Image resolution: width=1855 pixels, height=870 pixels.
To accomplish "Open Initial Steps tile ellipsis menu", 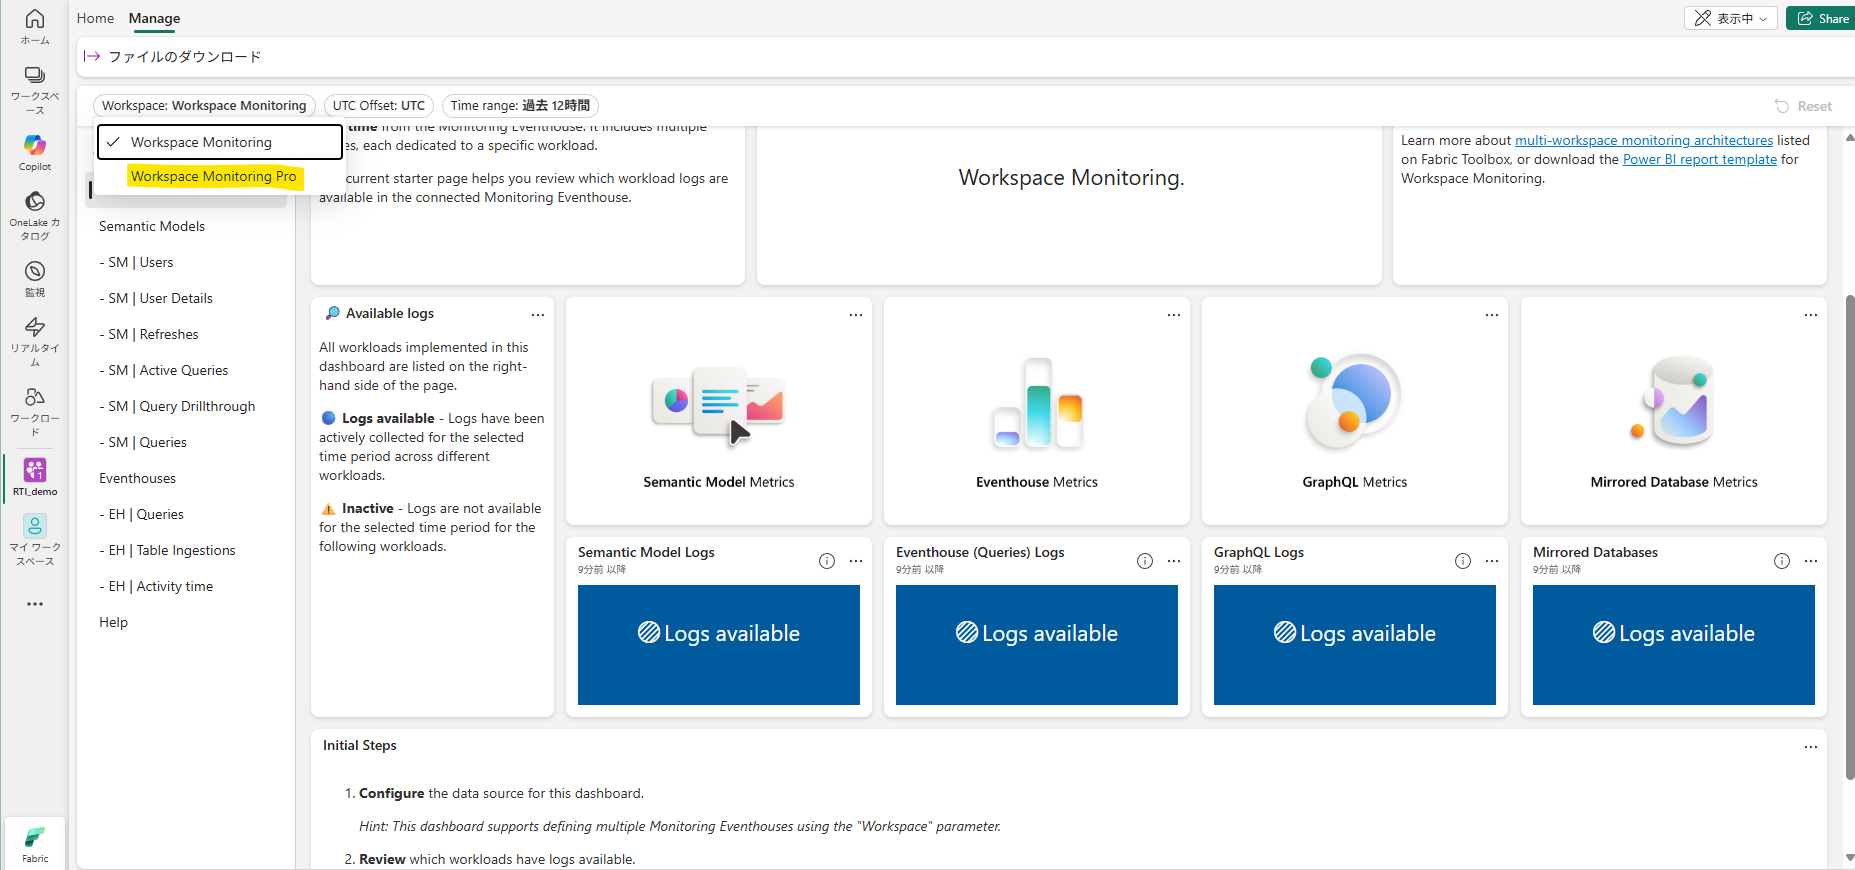I will 1811,747.
